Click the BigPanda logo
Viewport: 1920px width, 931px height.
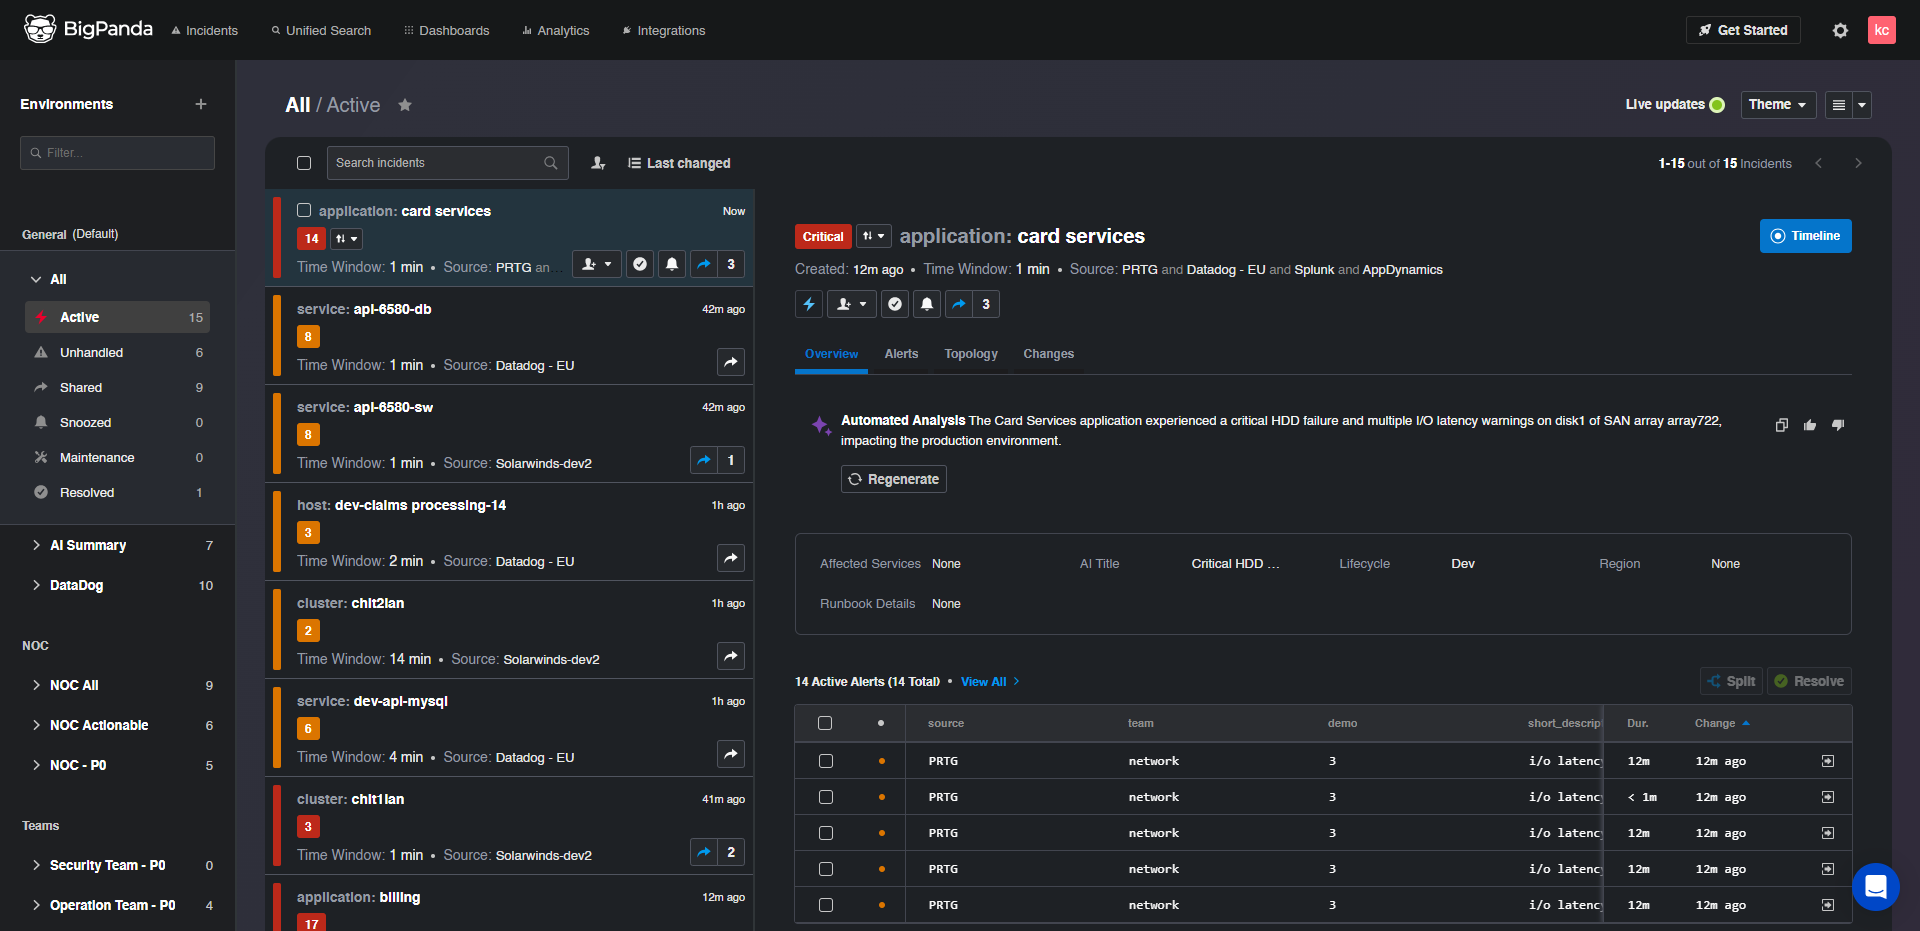pyautogui.click(x=88, y=29)
